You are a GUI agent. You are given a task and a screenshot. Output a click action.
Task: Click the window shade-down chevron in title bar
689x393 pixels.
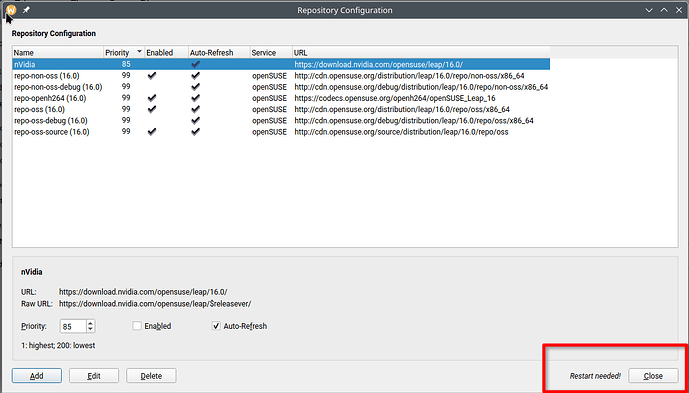[x=649, y=10]
